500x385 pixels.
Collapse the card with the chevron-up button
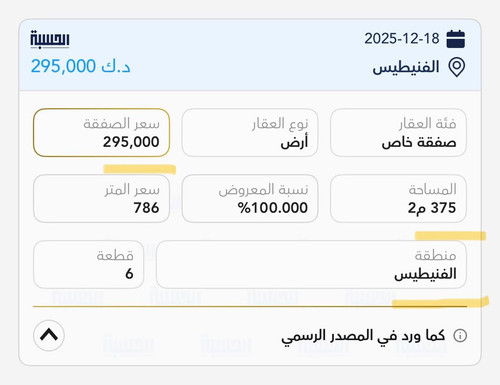point(49,335)
